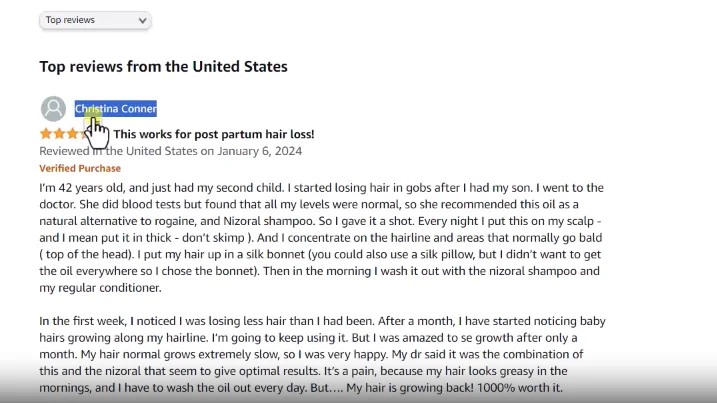Click the orange "Verified Purchase" label
The image size is (717, 403).
(x=80, y=168)
